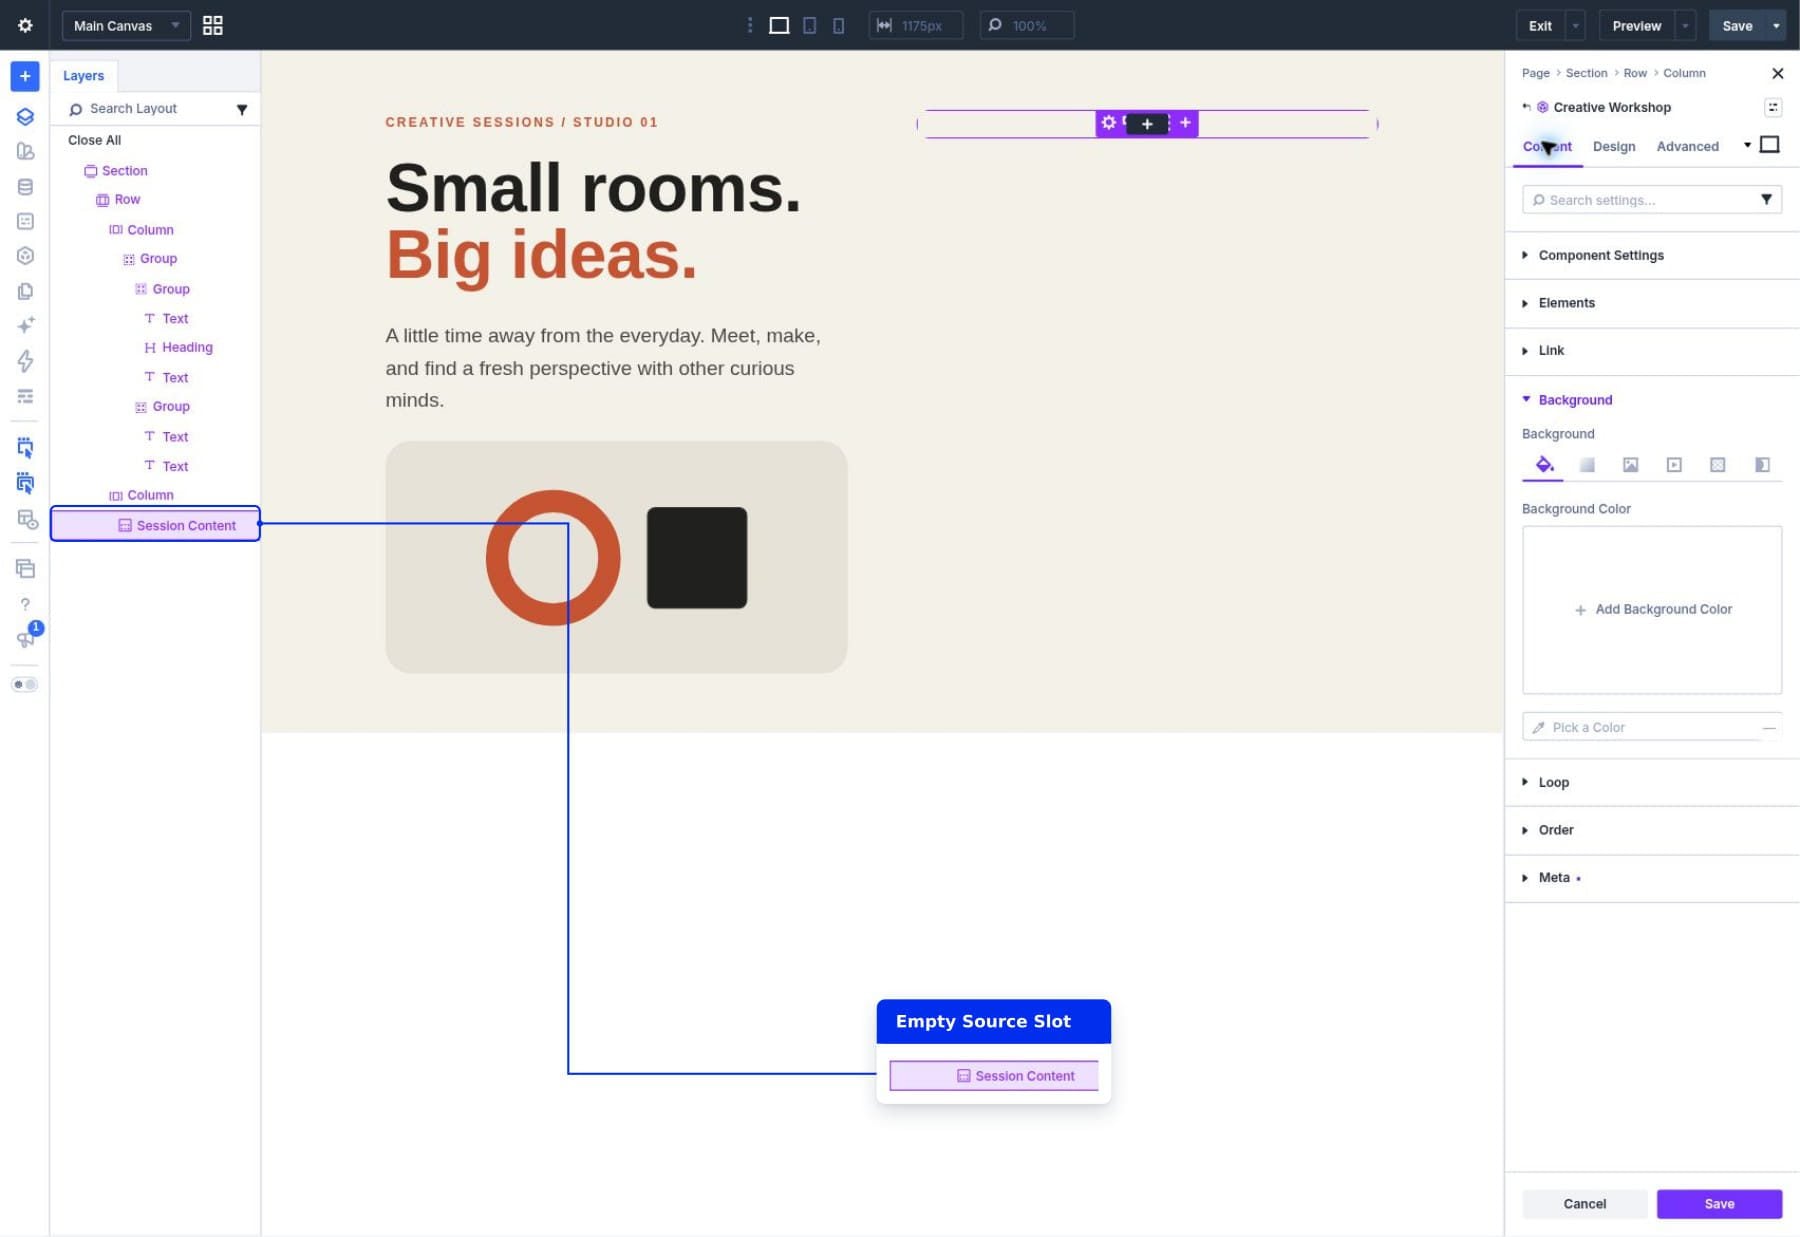Image resolution: width=1800 pixels, height=1237 pixels.
Task: Toggle the light/dark mode switch in sidebar
Action: click(25, 685)
